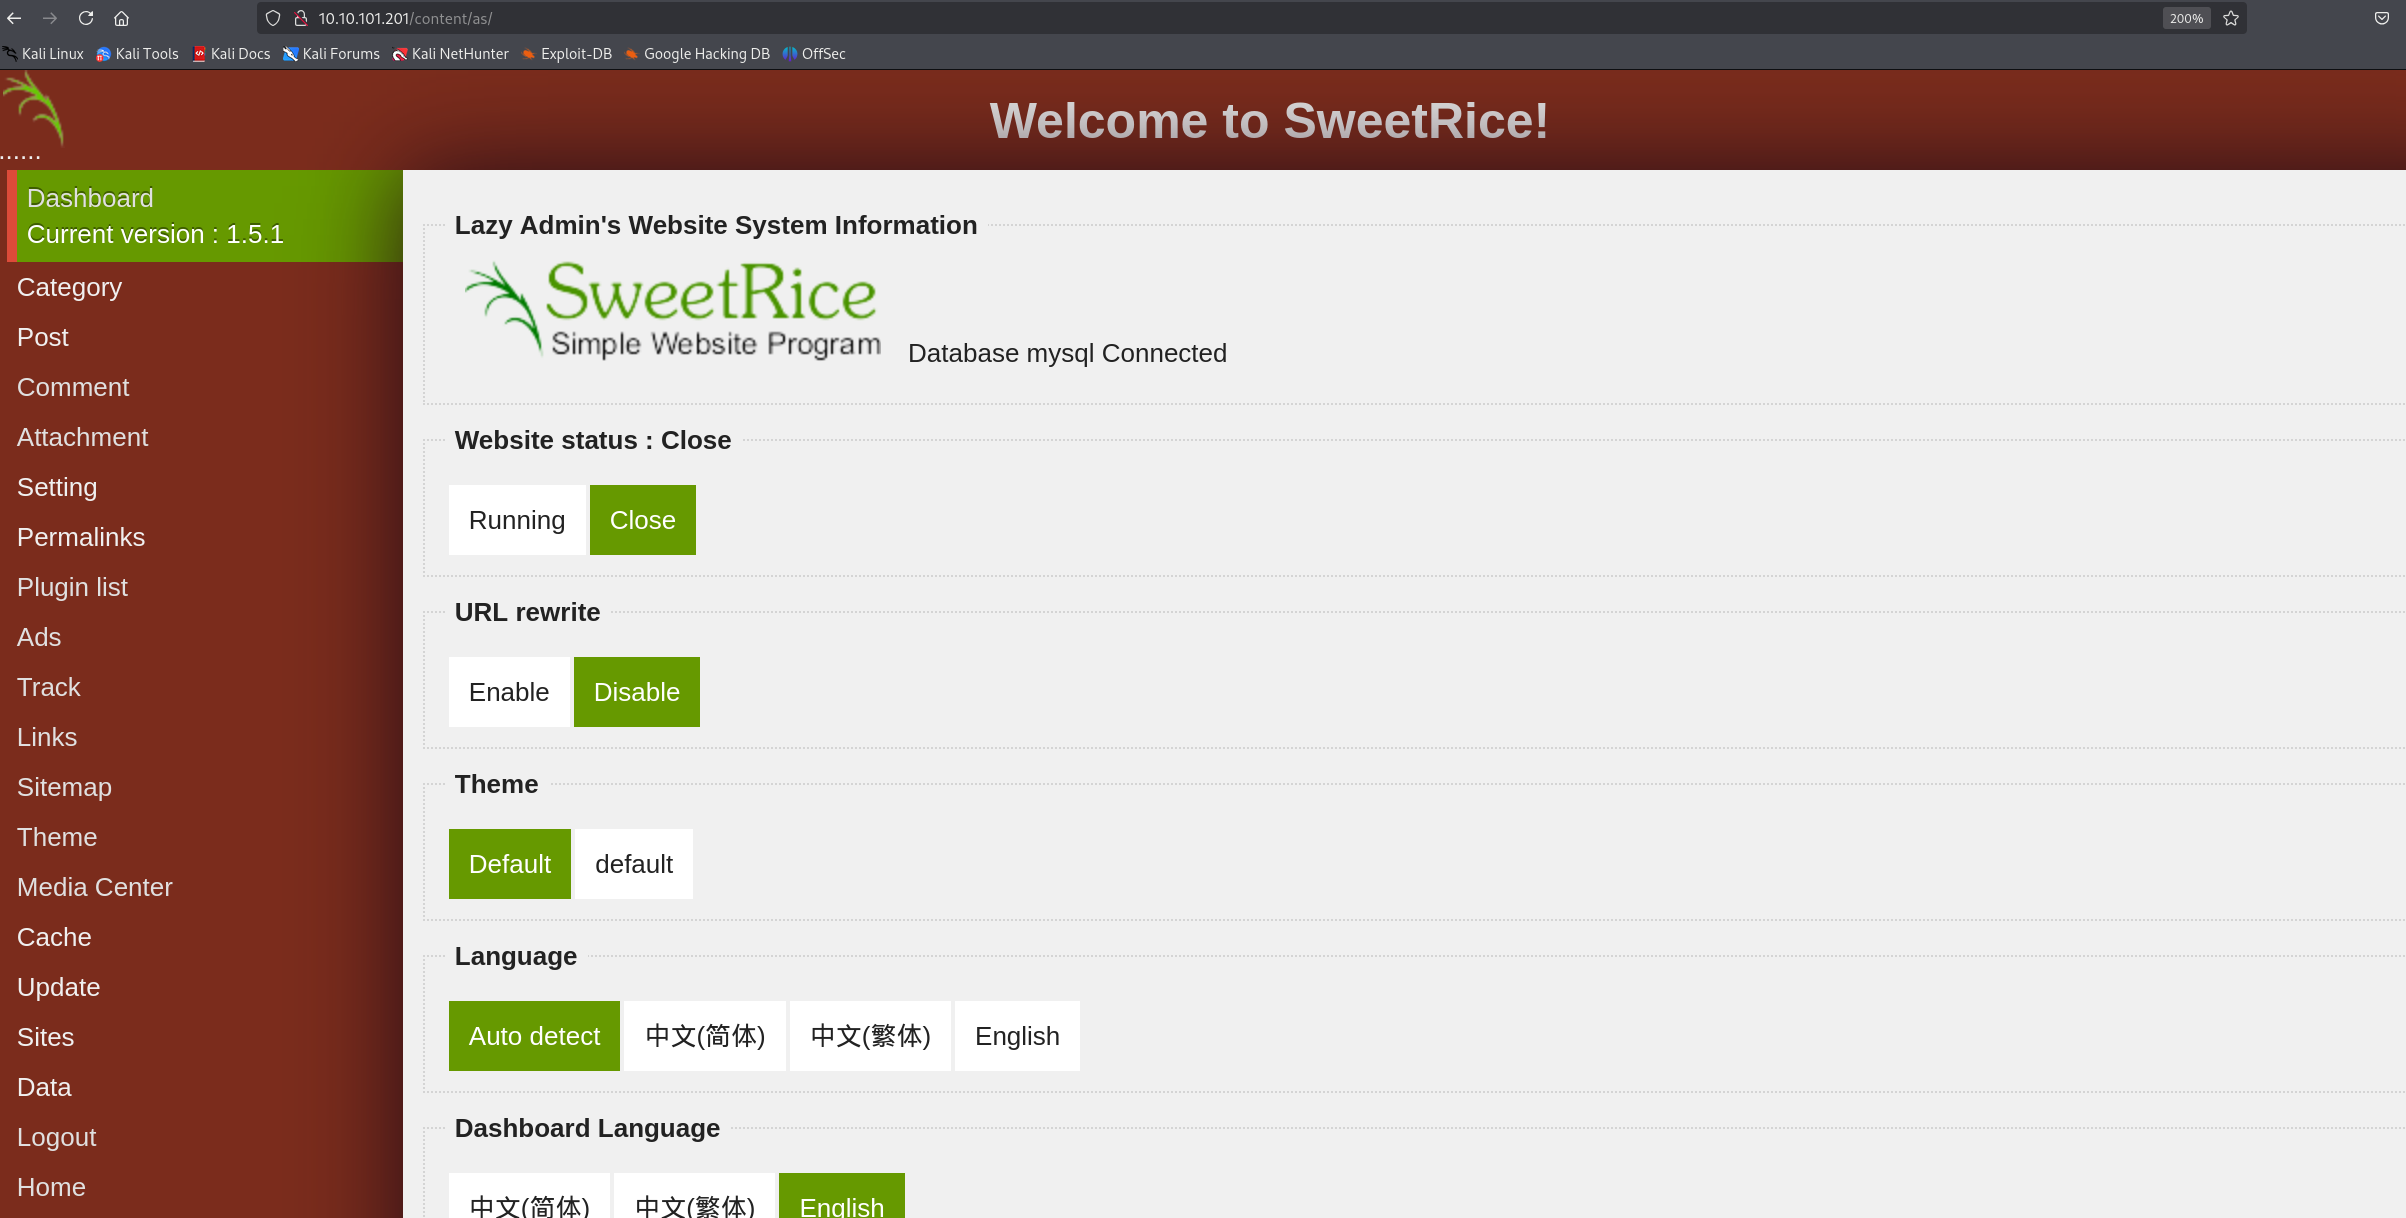Click the back arrow icon
2406x1218 pixels.
[x=14, y=18]
